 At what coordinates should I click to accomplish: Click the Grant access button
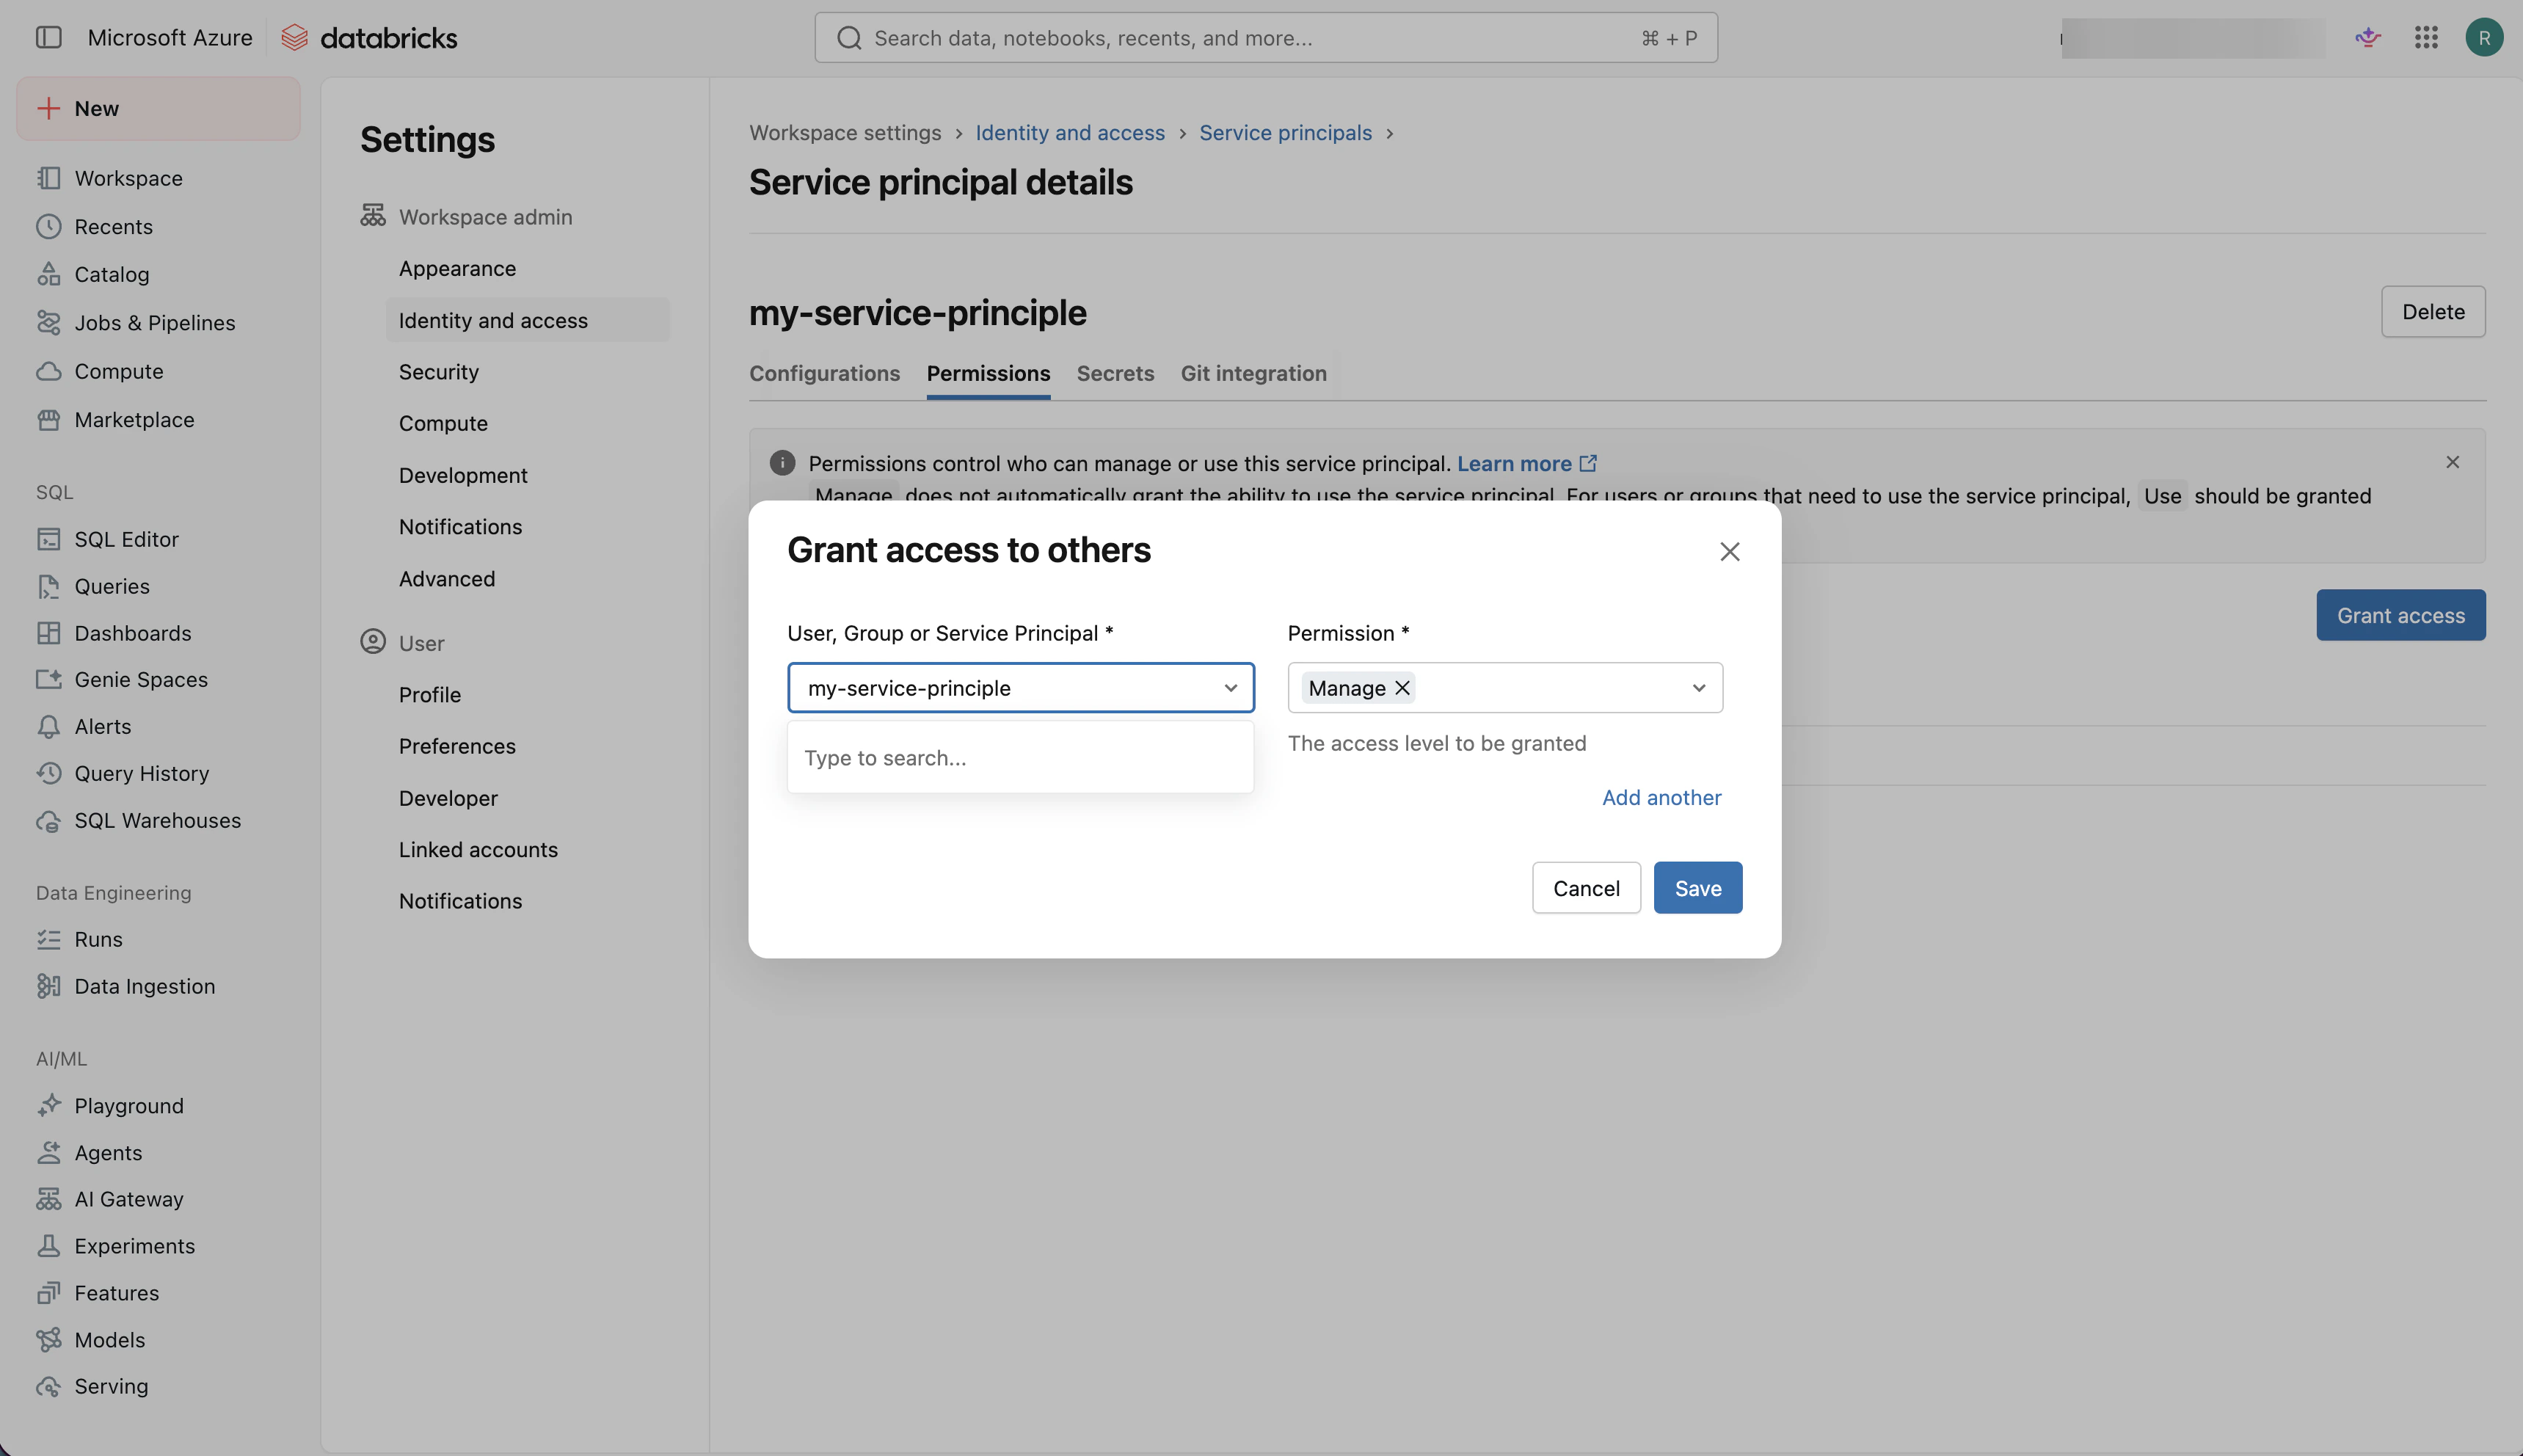pos(2400,615)
